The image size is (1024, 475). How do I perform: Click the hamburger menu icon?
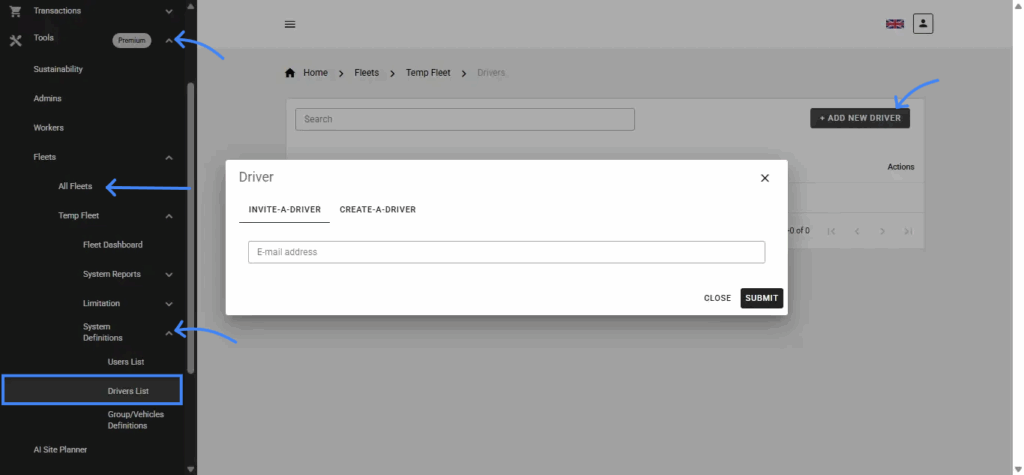290,24
